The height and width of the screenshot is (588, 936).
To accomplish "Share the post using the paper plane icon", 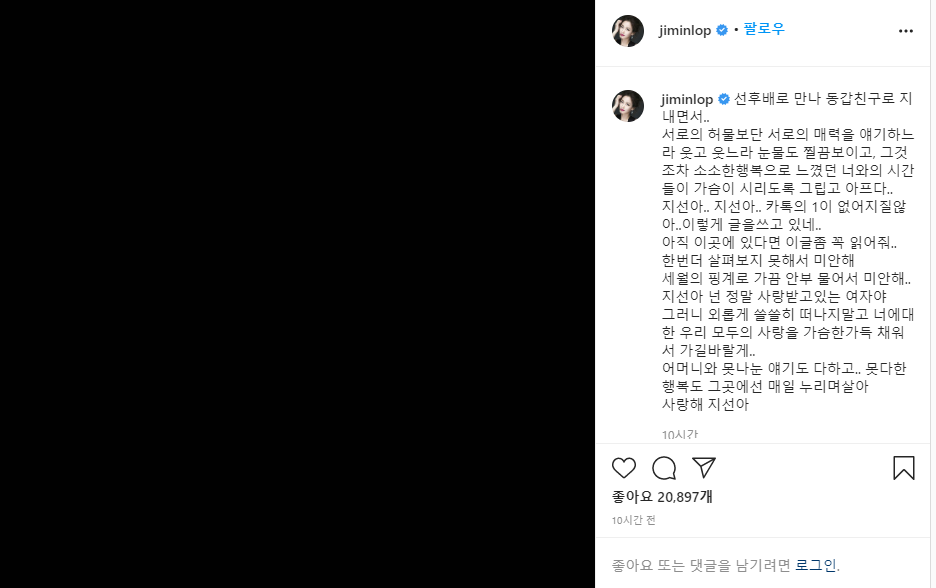I will tap(704, 467).
